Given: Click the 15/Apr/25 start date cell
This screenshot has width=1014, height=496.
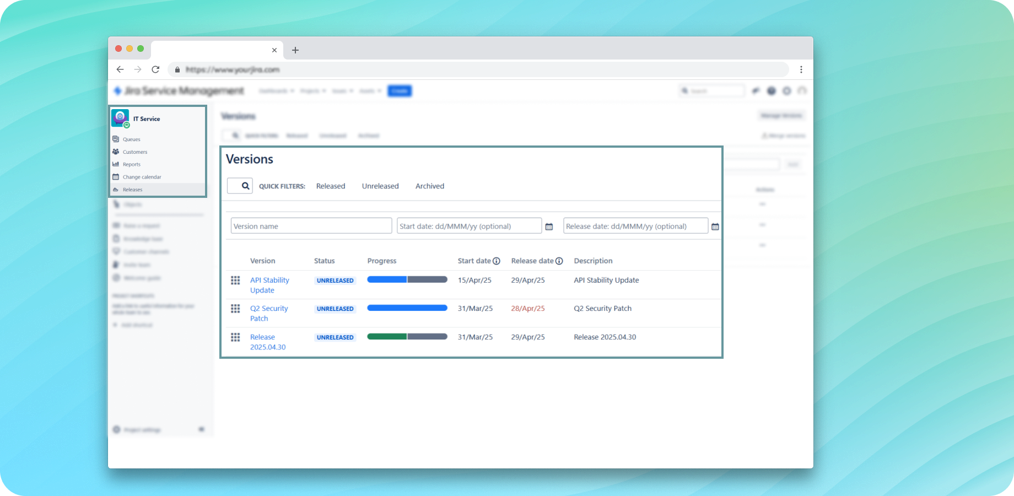Looking at the screenshot, I should pyautogui.click(x=475, y=280).
